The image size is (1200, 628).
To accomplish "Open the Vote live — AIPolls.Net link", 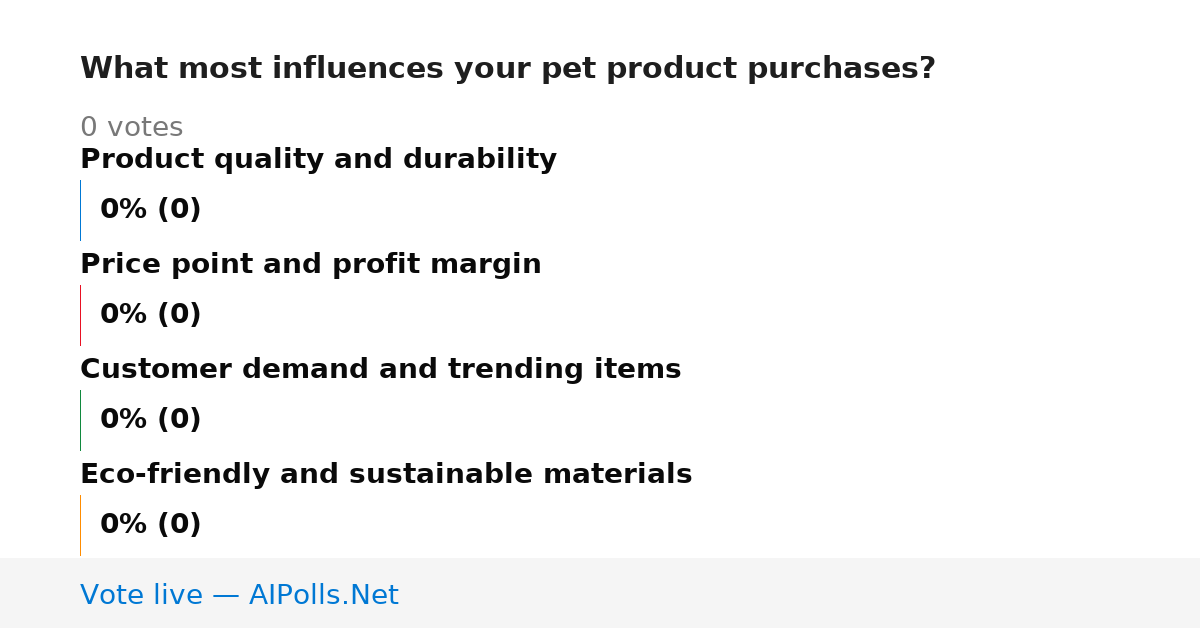I will [x=239, y=595].
